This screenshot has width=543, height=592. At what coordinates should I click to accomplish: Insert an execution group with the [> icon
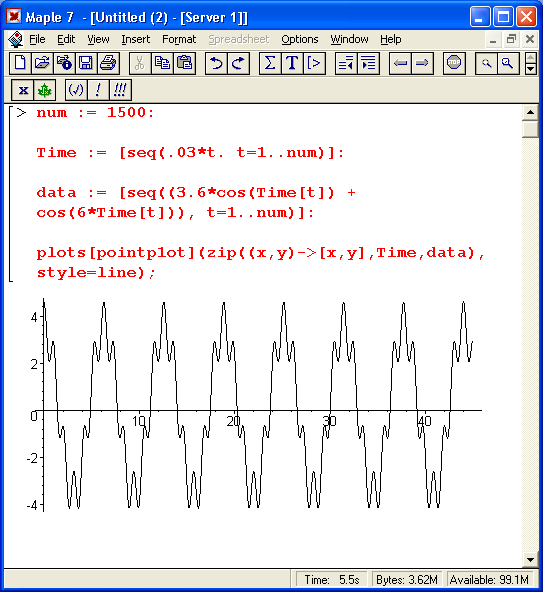click(x=314, y=63)
